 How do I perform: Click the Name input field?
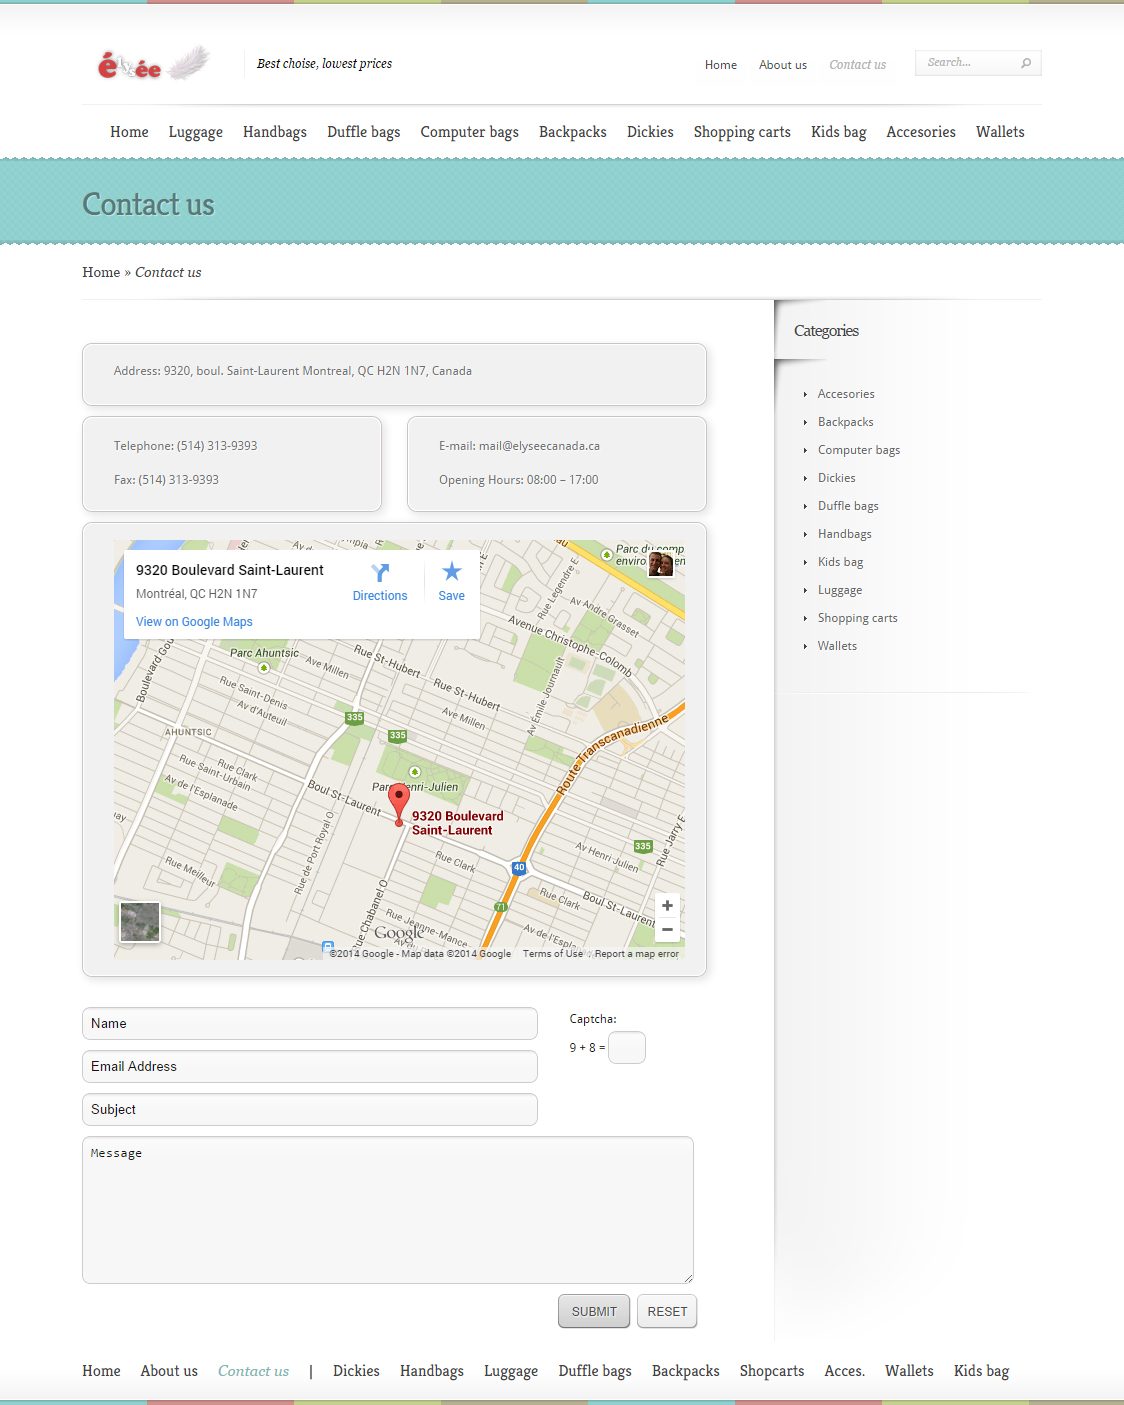pos(310,1024)
